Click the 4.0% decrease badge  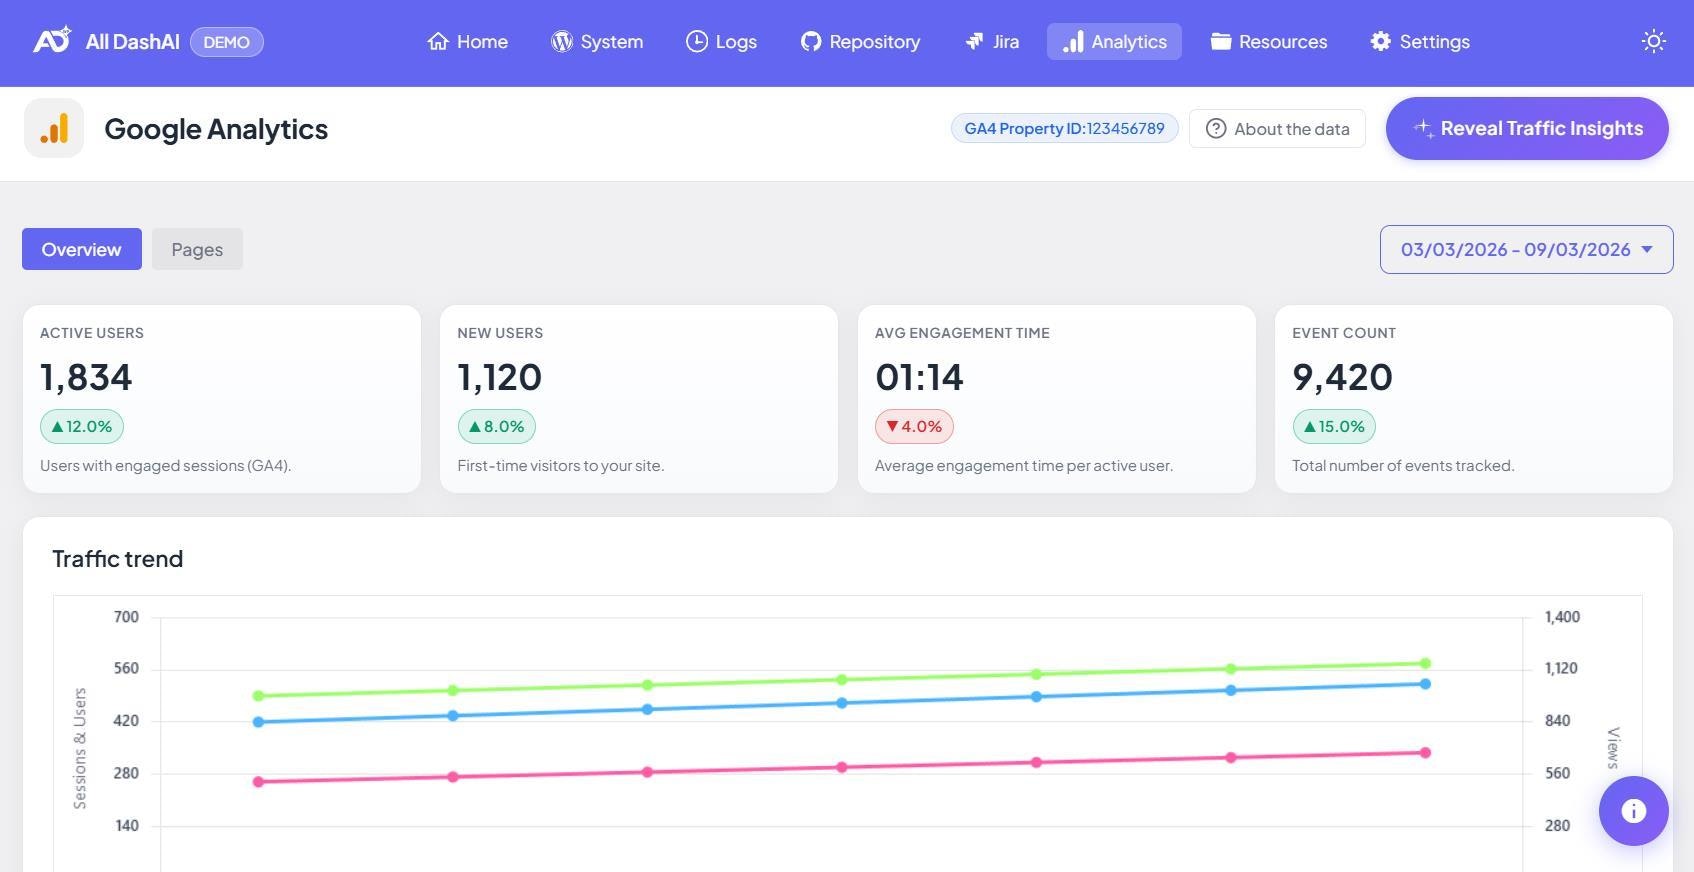tap(914, 426)
